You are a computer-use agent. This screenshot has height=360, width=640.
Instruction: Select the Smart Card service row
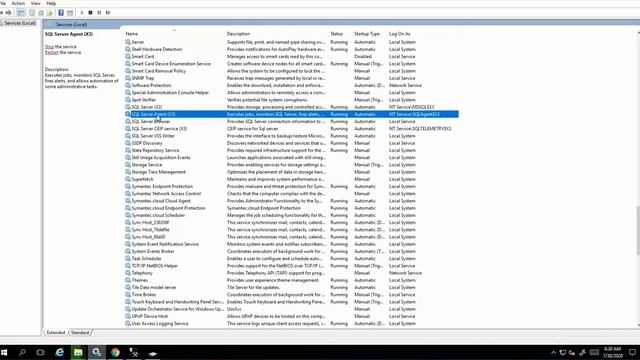click(x=292, y=57)
